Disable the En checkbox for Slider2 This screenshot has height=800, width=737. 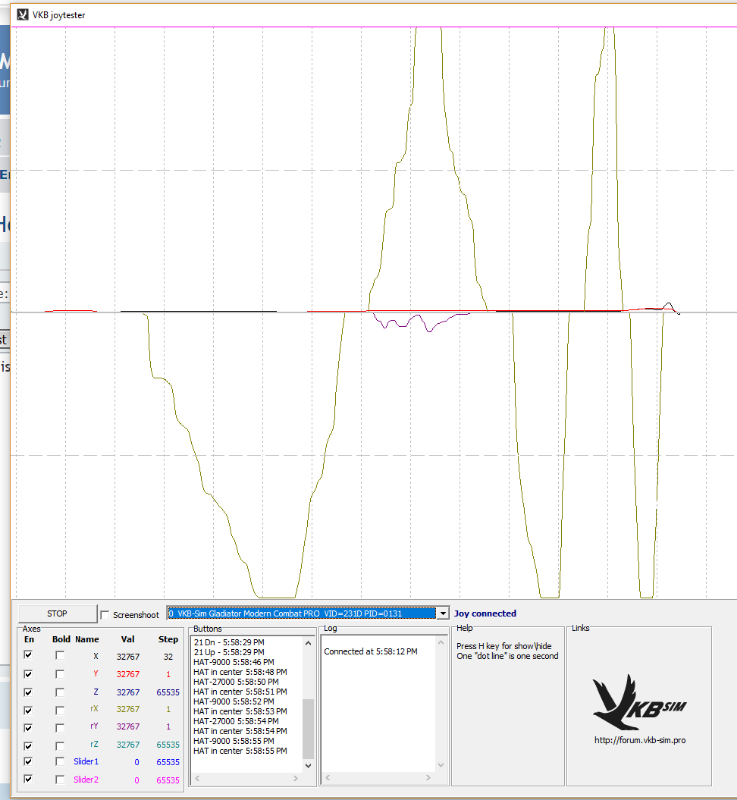point(28,779)
